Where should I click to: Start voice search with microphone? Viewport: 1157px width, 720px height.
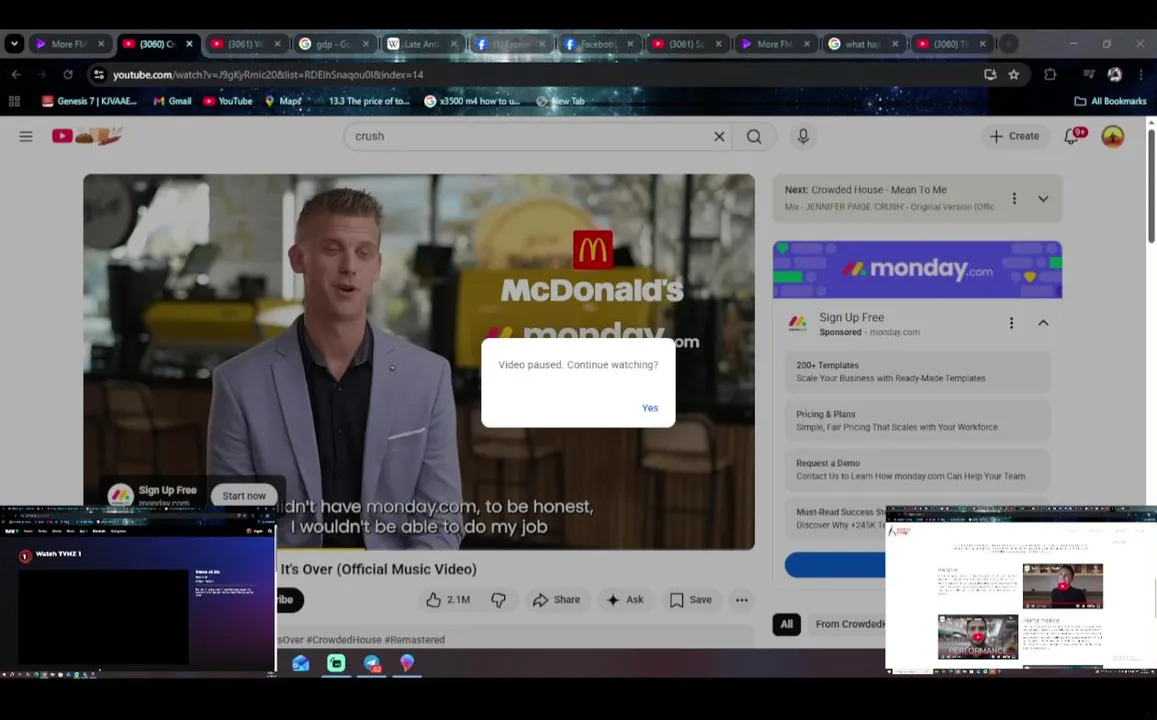coord(803,136)
